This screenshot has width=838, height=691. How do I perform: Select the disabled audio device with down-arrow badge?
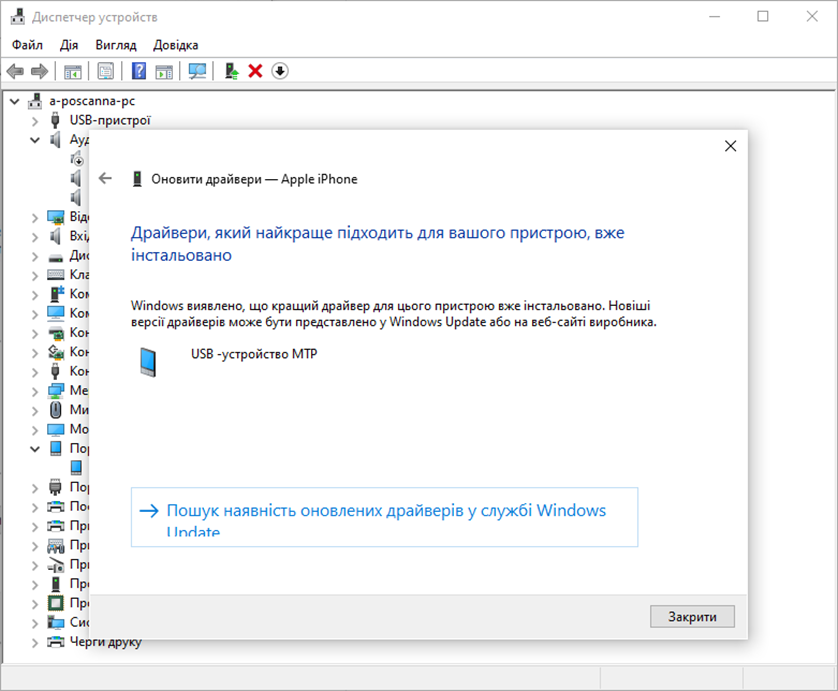point(76,159)
